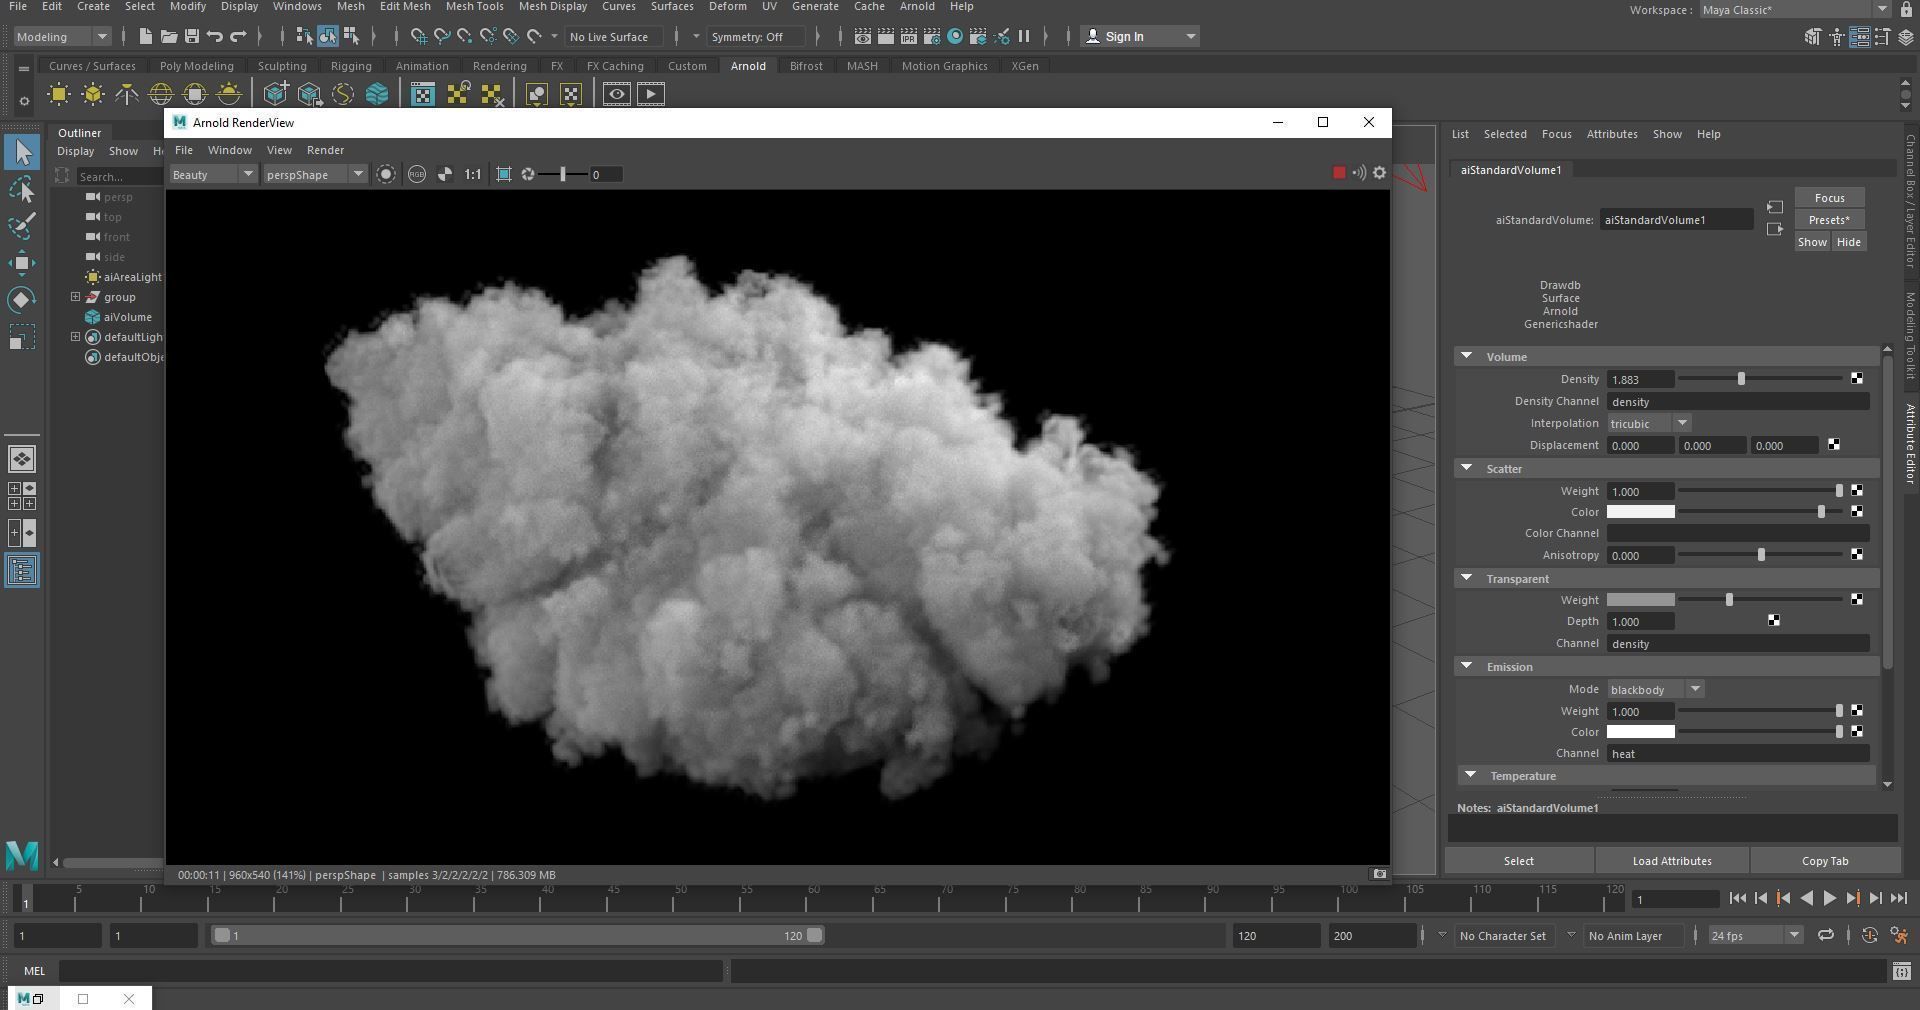Open Arnold menu in main menu bar
Screen dimensions: 1920x1010
917,6
